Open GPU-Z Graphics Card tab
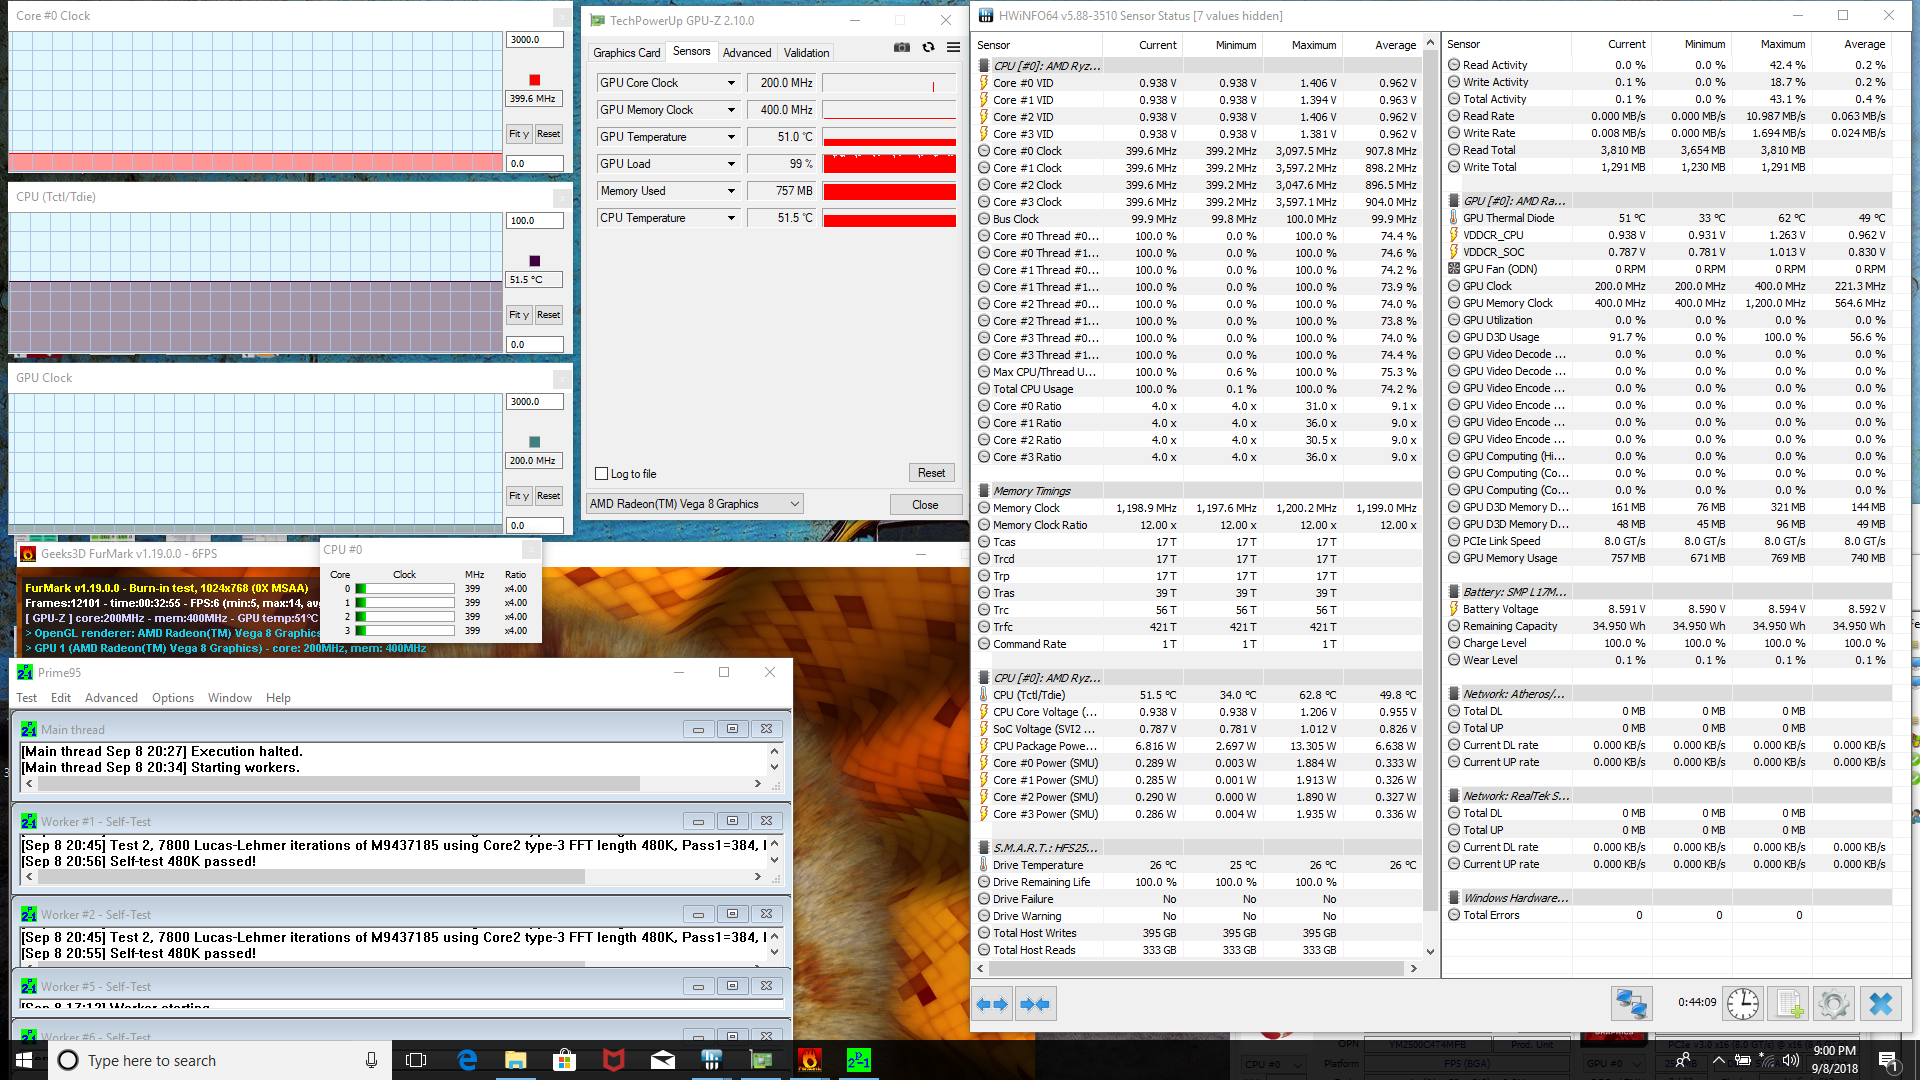This screenshot has width=1920, height=1080. click(x=626, y=53)
